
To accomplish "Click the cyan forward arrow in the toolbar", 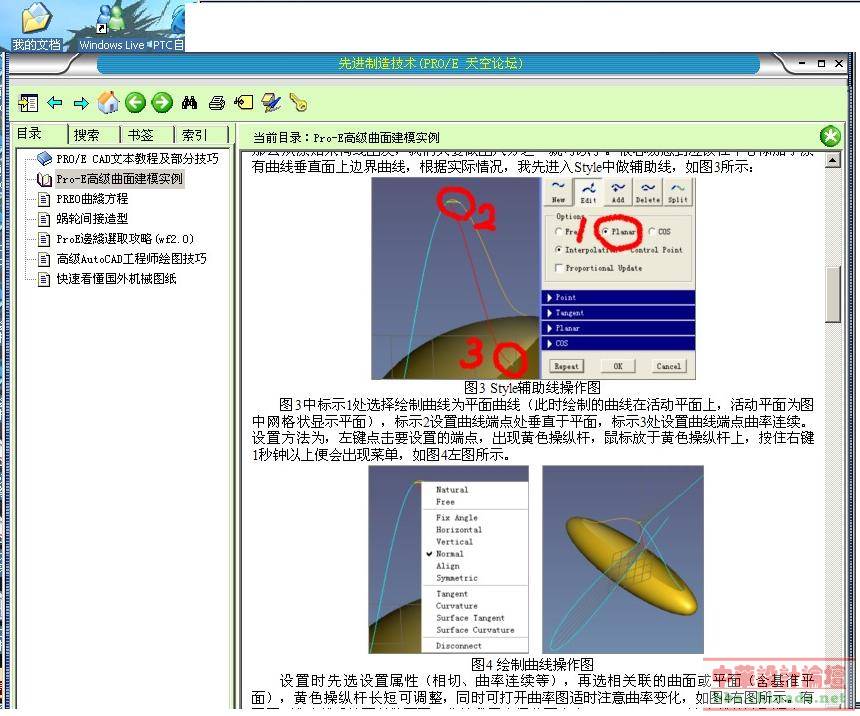I will point(81,103).
